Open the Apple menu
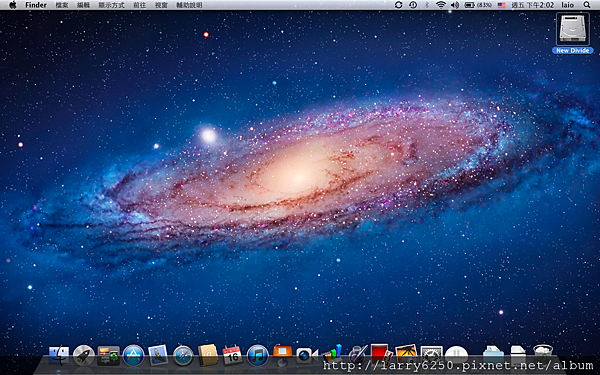 [13, 5]
